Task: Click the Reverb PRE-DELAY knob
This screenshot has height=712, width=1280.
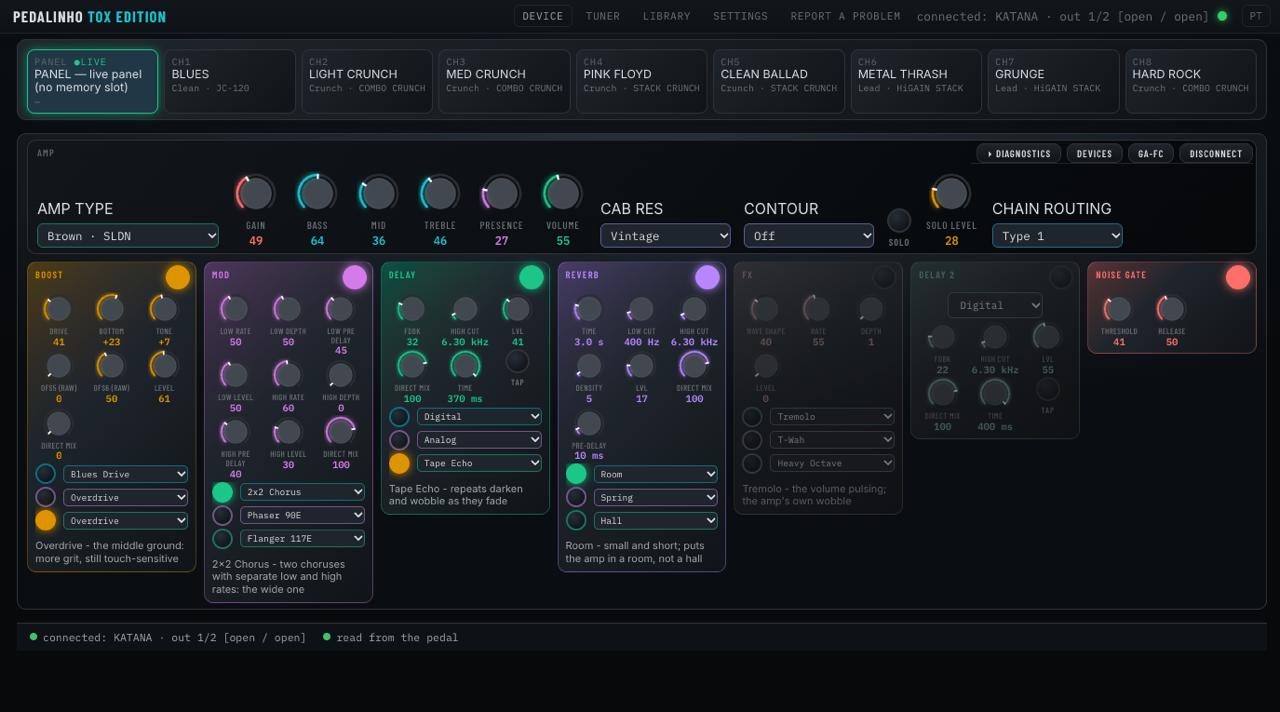Action: (589, 423)
